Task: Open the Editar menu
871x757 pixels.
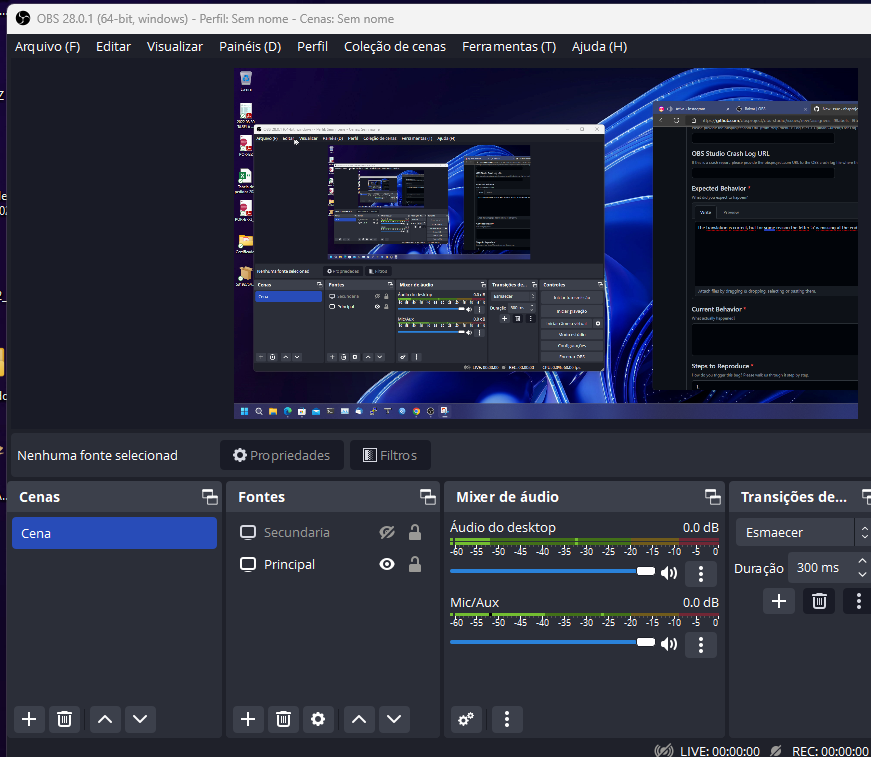Action: pyautogui.click(x=113, y=47)
